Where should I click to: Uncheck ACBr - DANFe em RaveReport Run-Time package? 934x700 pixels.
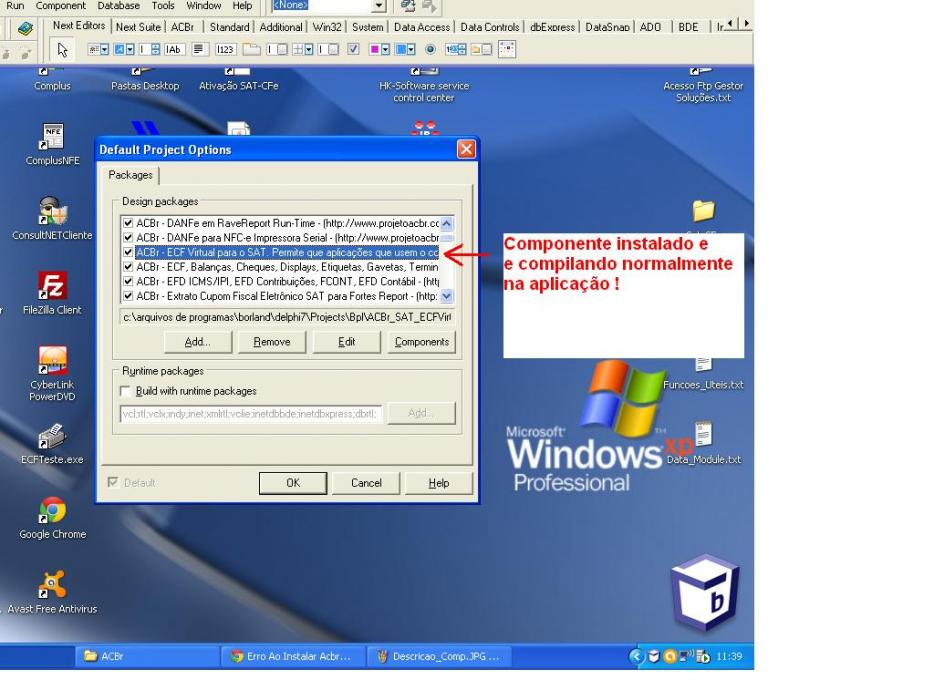(127, 223)
